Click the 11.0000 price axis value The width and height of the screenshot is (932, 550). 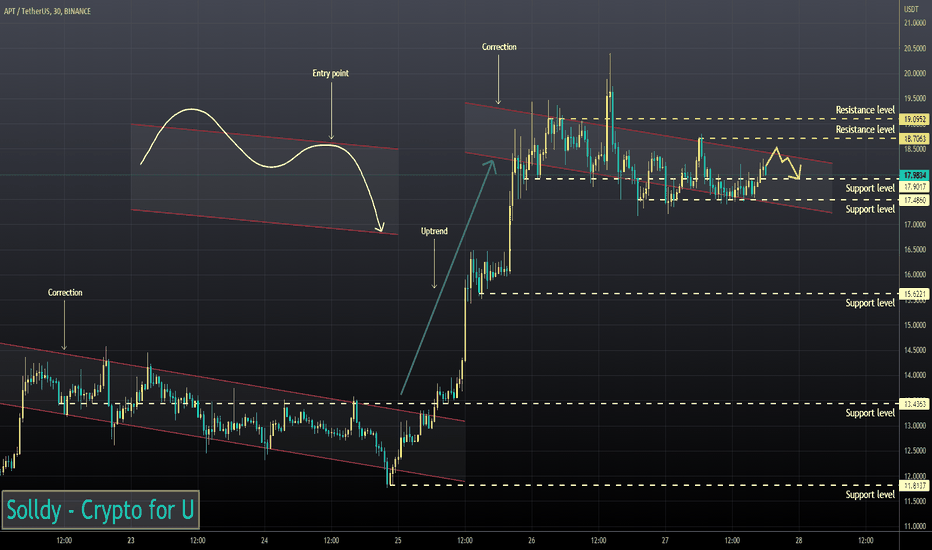(x=915, y=526)
